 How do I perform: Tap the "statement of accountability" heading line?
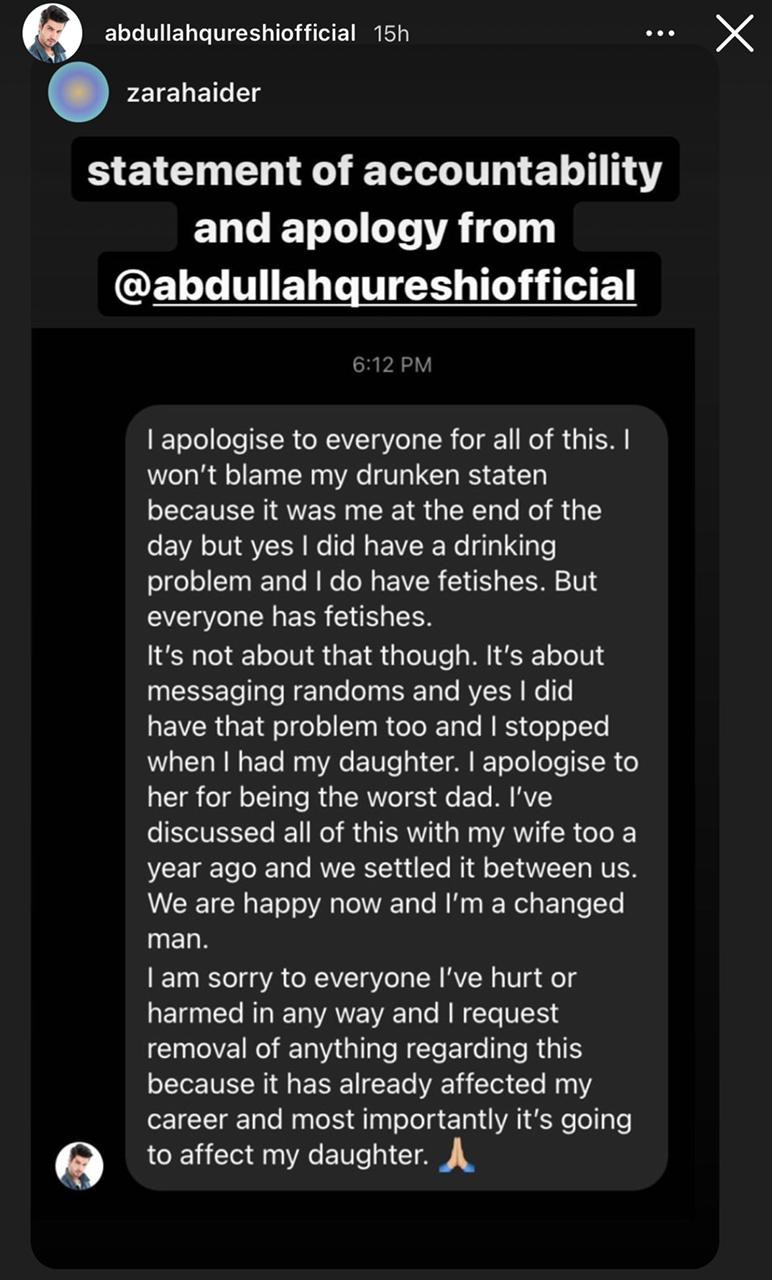tap(374, 171)
